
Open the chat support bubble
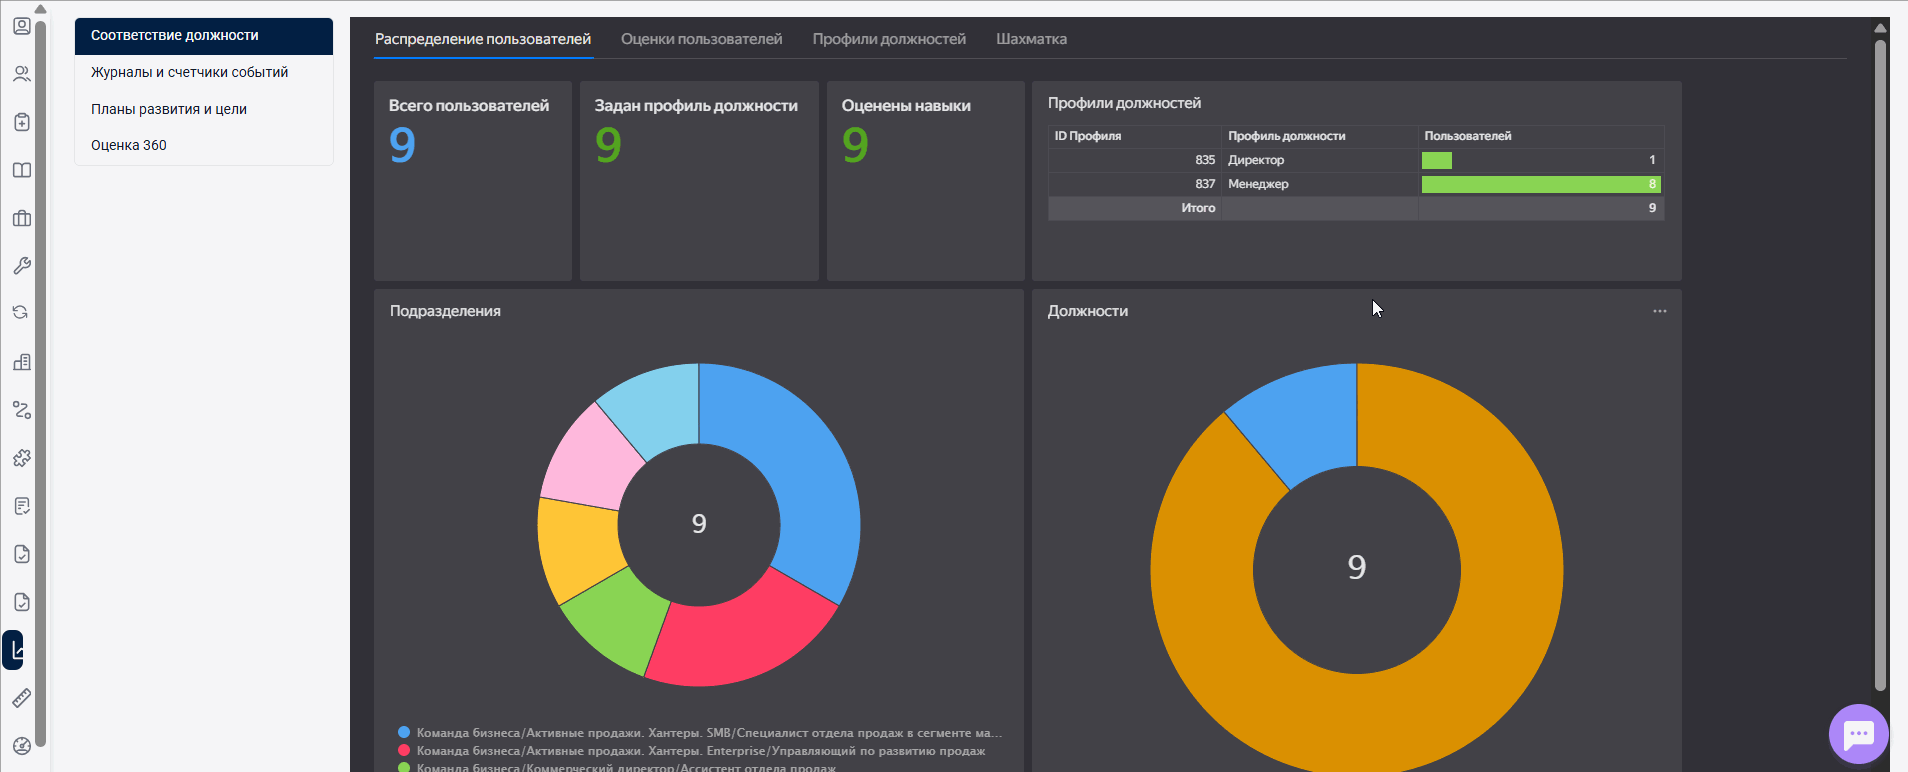point(1858,735)
